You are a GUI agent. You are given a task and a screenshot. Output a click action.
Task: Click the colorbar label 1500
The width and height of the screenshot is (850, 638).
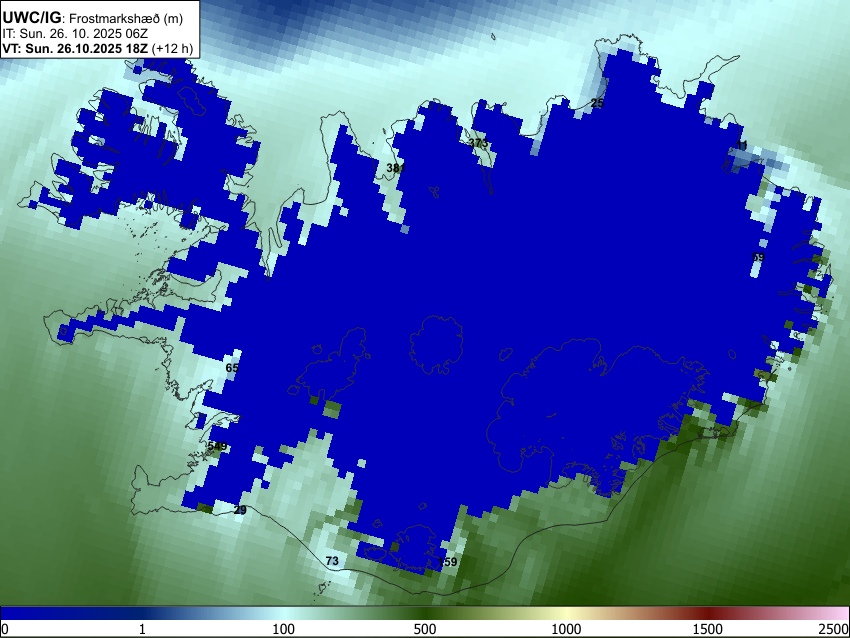(x=708, y=629)
